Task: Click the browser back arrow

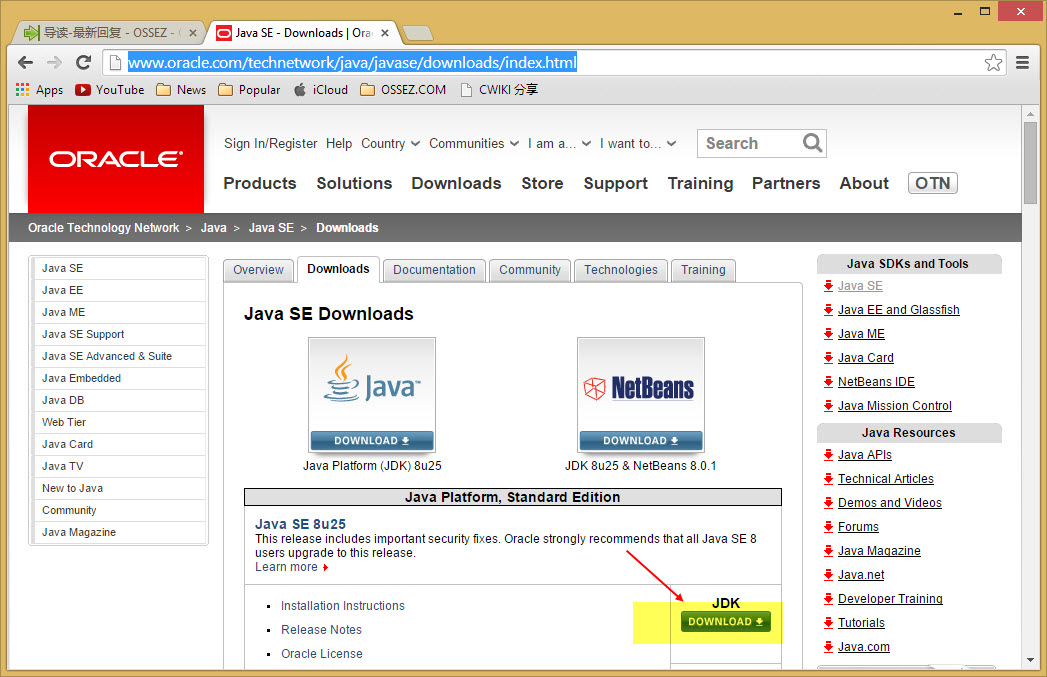Action: pyautogui.click(x=25, y=63)
